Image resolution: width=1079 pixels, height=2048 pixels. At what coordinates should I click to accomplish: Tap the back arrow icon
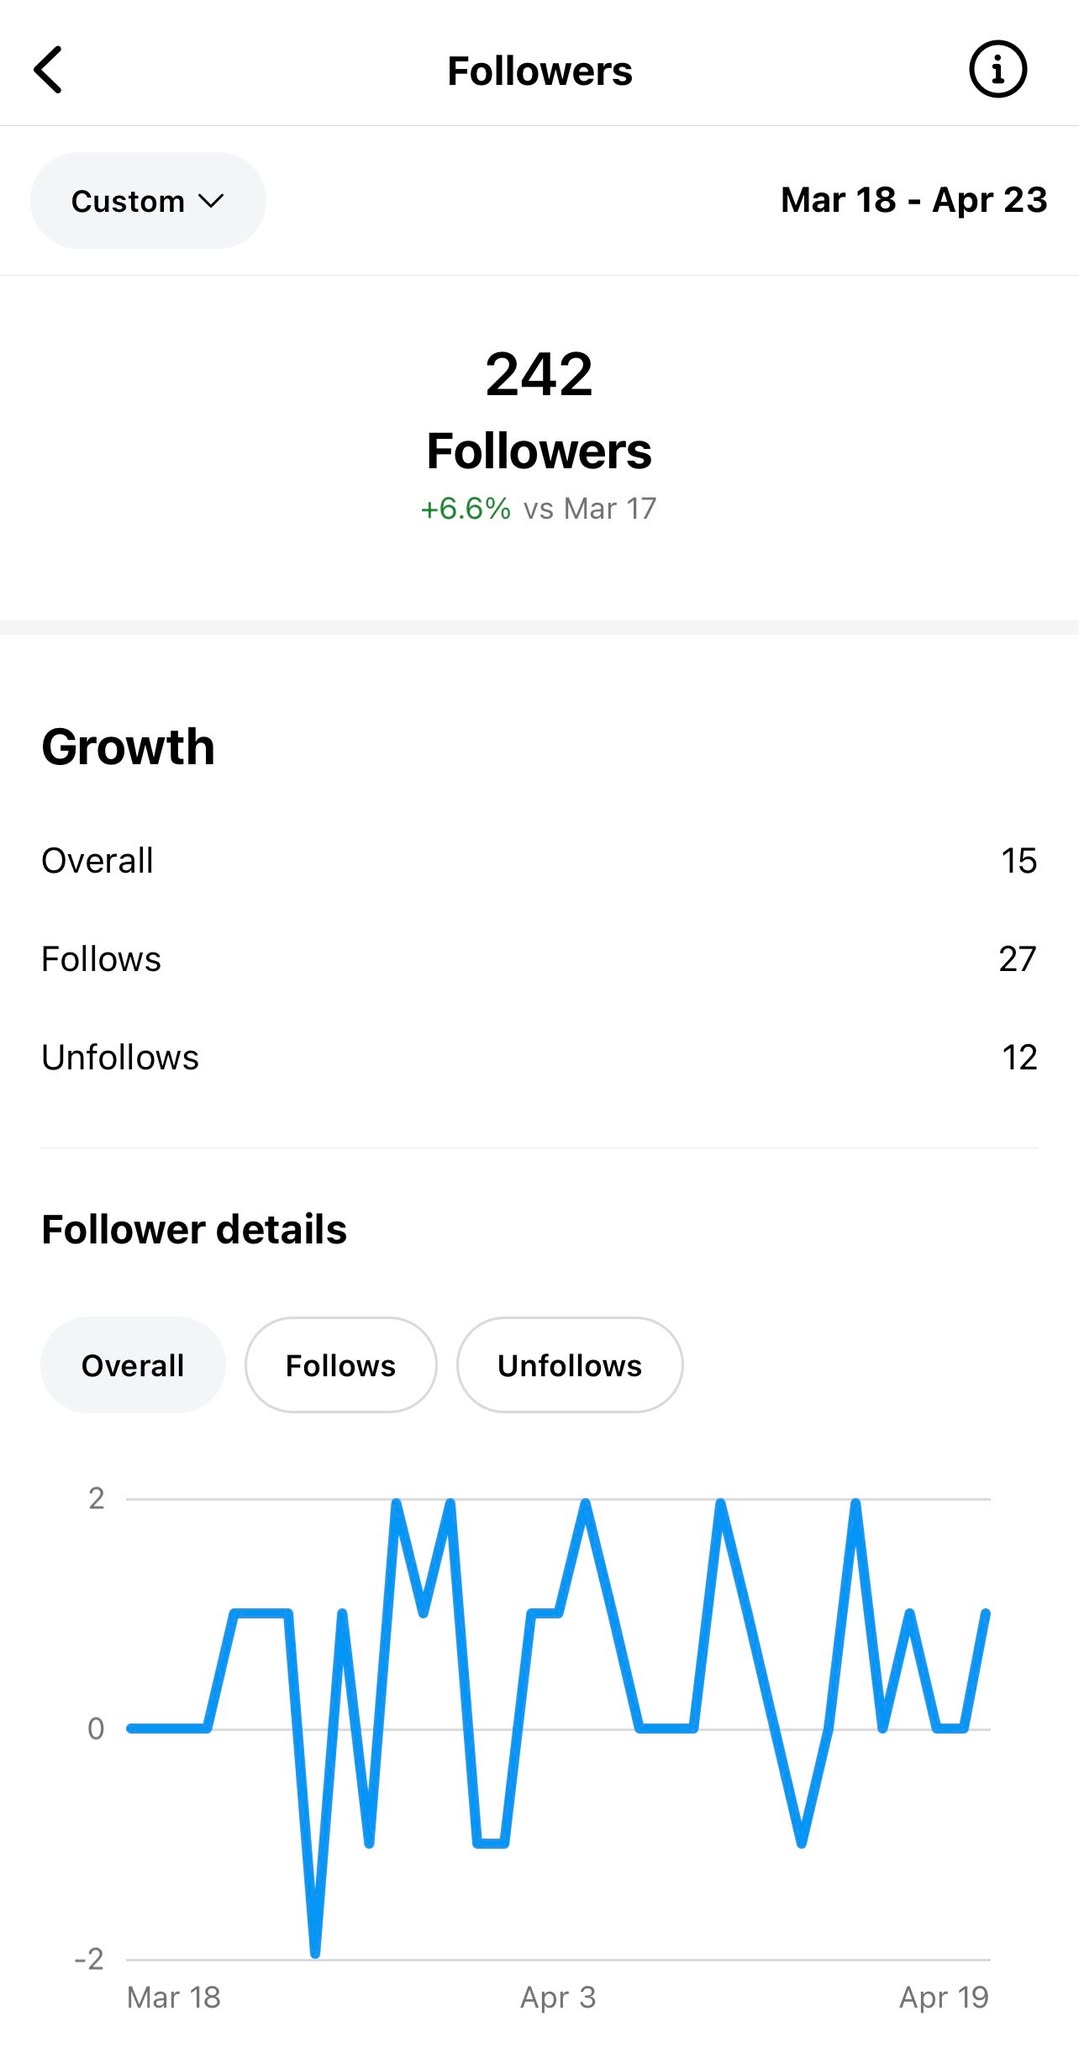tap(48, 70)
